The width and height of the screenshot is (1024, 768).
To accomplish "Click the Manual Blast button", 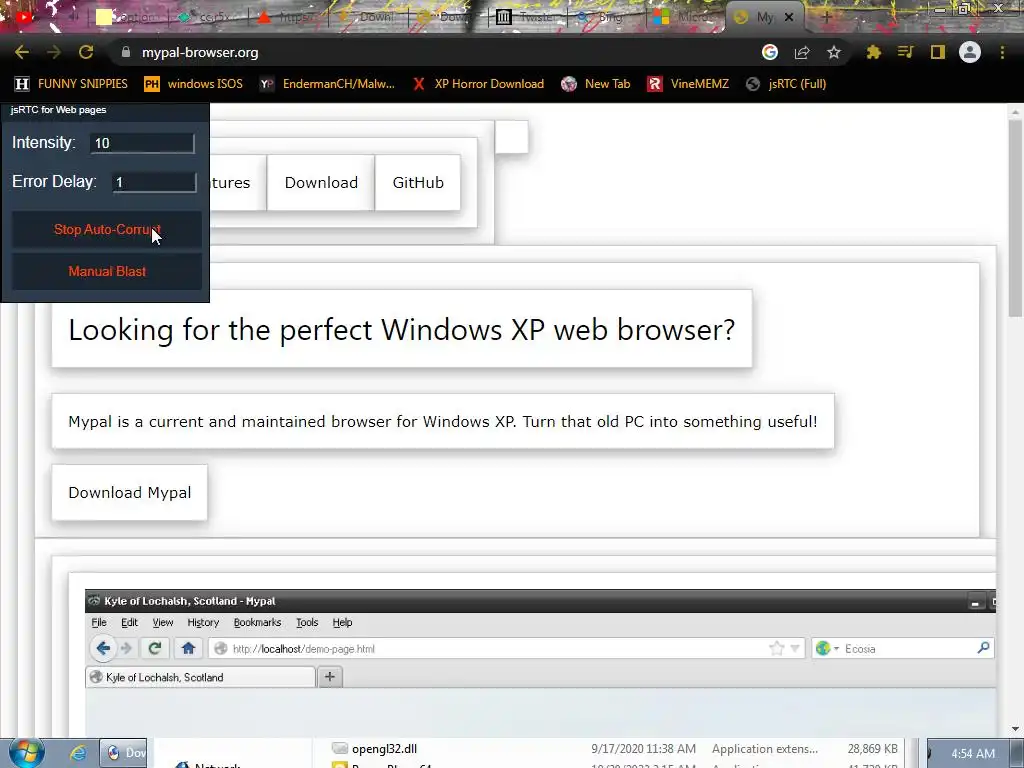I will point(107,271).
